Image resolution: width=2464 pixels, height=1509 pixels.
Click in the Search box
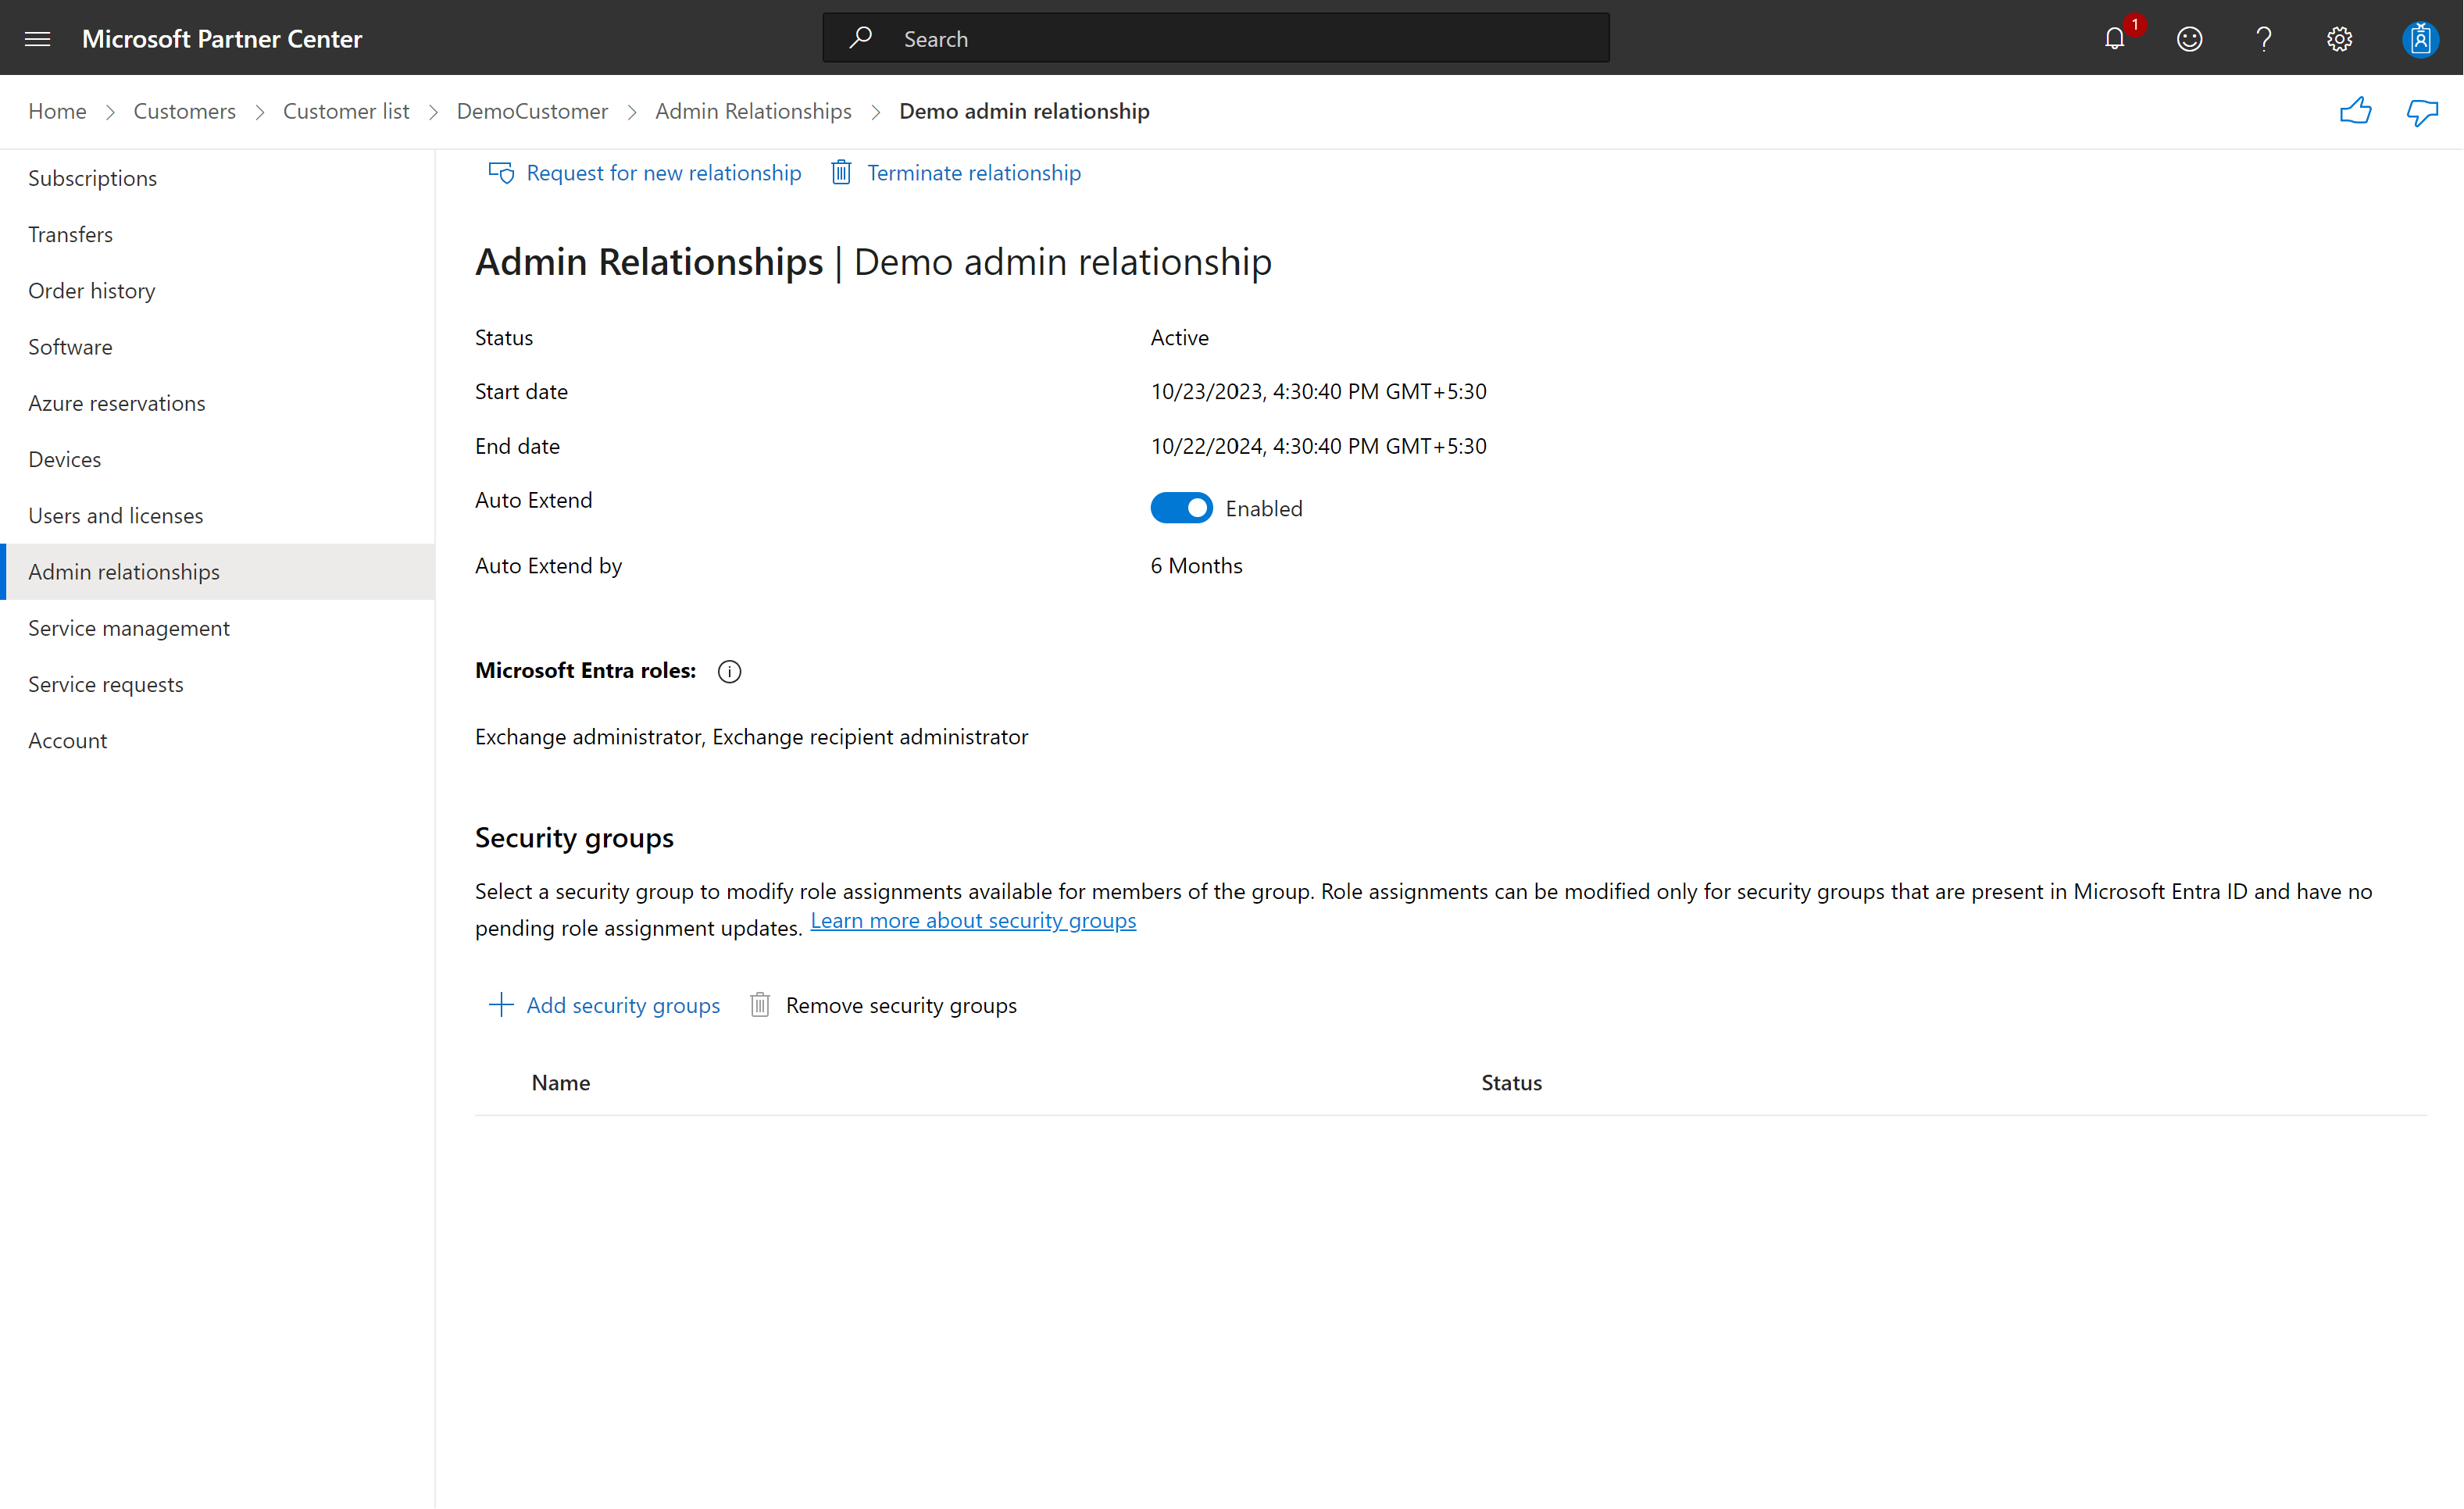pos(1215,39)
